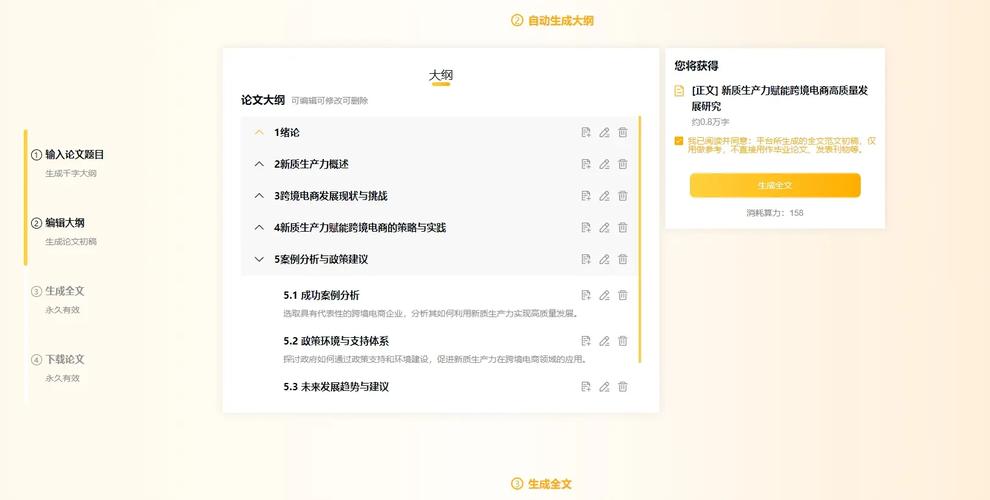This screenshot has width=990, height=500.
Task: Add item after 5.2 政策环境与支持体系
Action: (x=586, y=341)
